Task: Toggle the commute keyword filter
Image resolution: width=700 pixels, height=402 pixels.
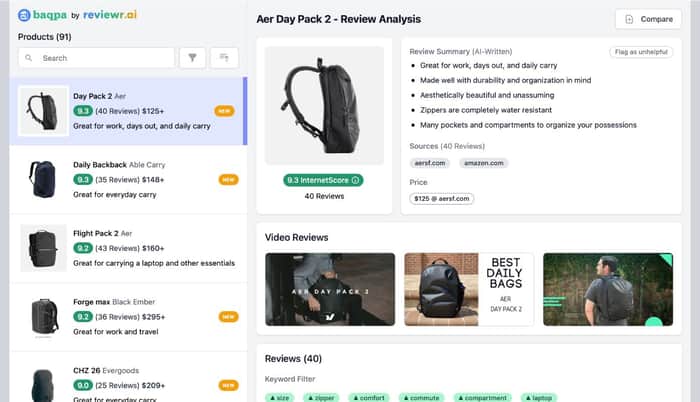Action: point(421,398)
